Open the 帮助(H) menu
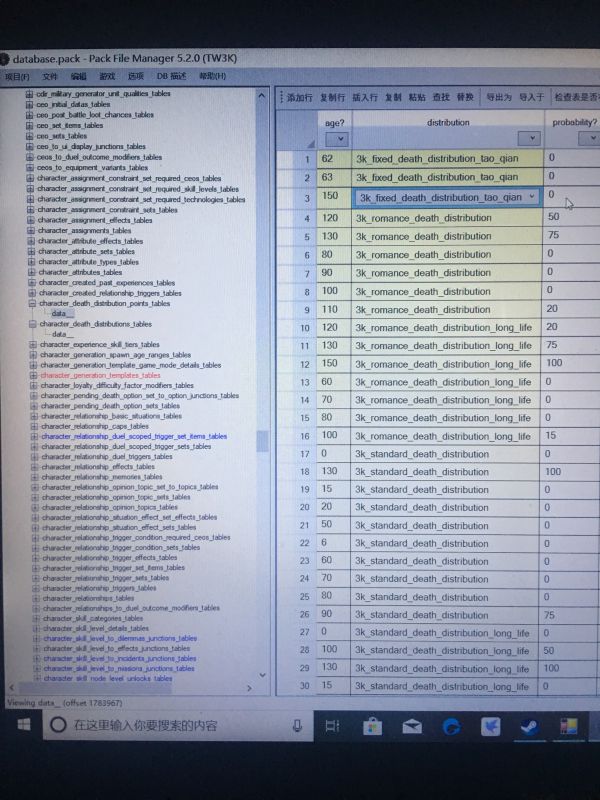 [213, 76]
